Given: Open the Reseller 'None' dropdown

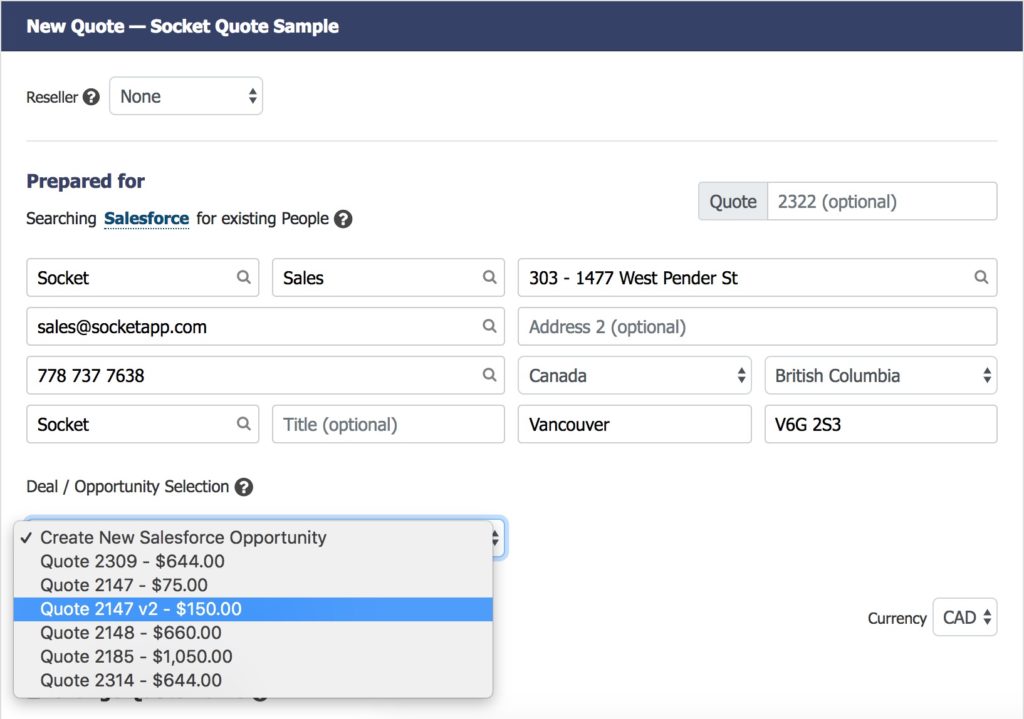Looking at the screenshot, I should tap(186, 96).
